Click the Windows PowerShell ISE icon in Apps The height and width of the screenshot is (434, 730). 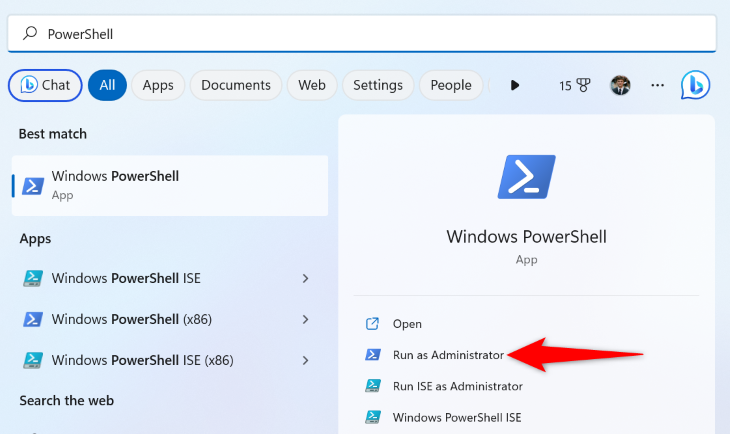33,278
